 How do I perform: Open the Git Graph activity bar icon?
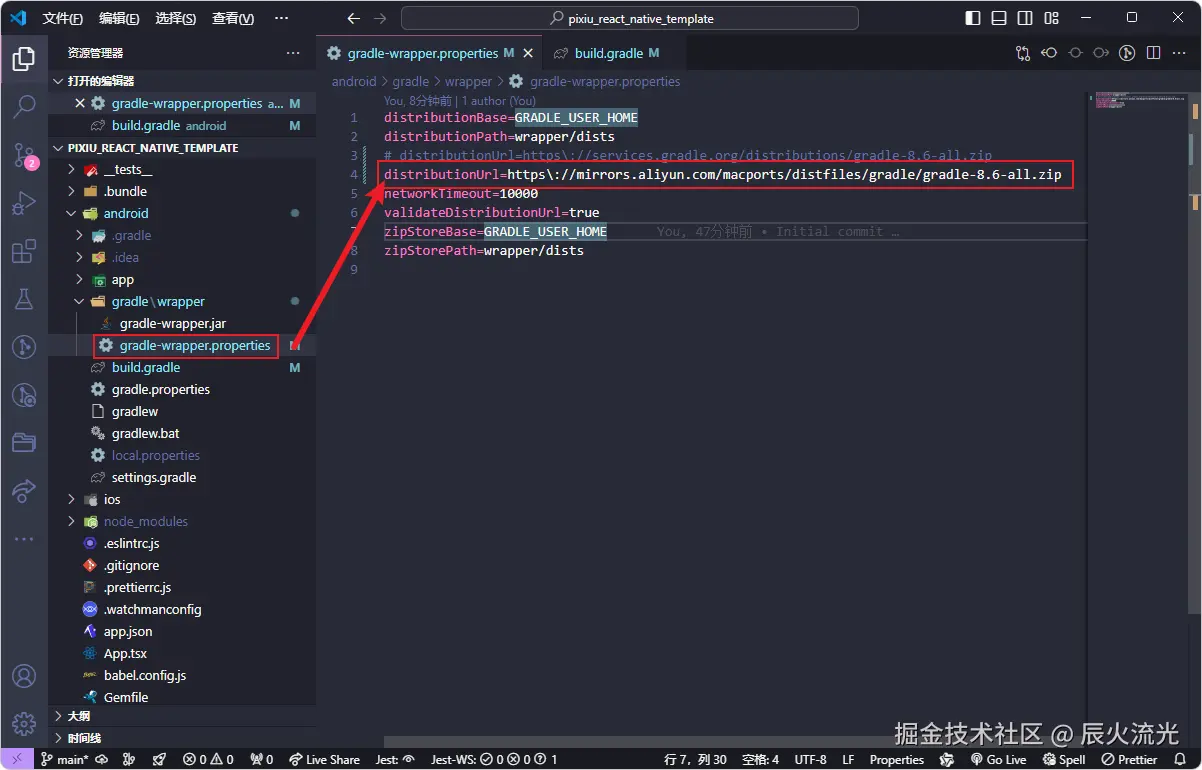pyautogui.click(x=24, y=347)
